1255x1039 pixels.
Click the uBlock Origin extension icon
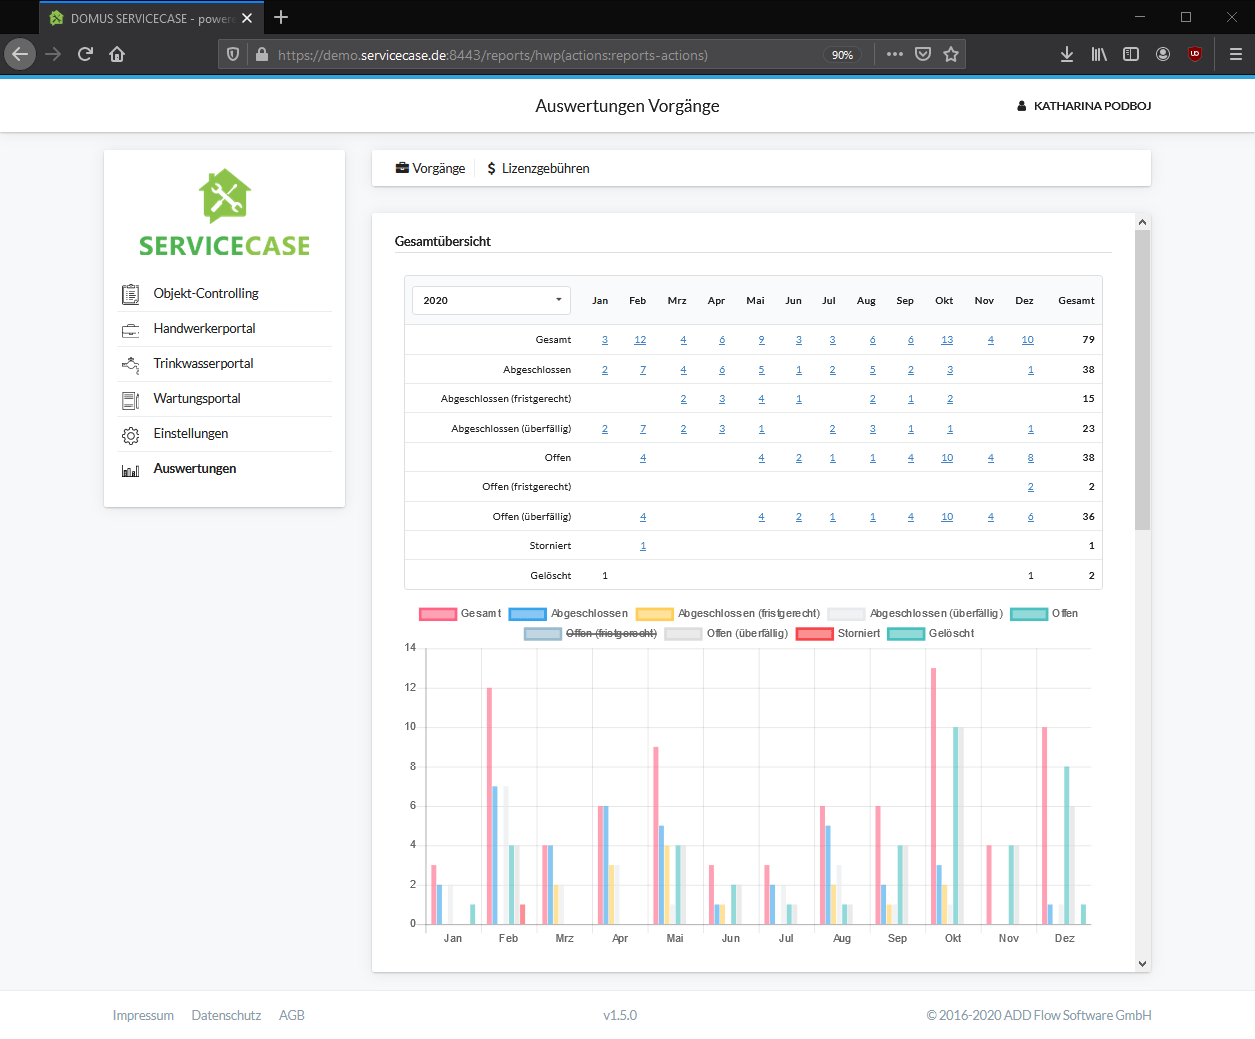point(1195,54)
